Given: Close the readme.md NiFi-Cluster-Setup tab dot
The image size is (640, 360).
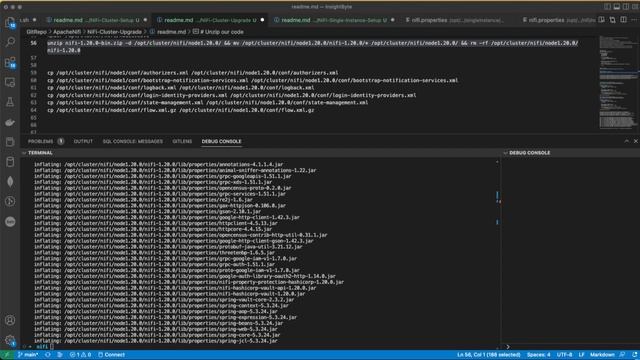Looking at the screenshot, I should coord(145,20).
